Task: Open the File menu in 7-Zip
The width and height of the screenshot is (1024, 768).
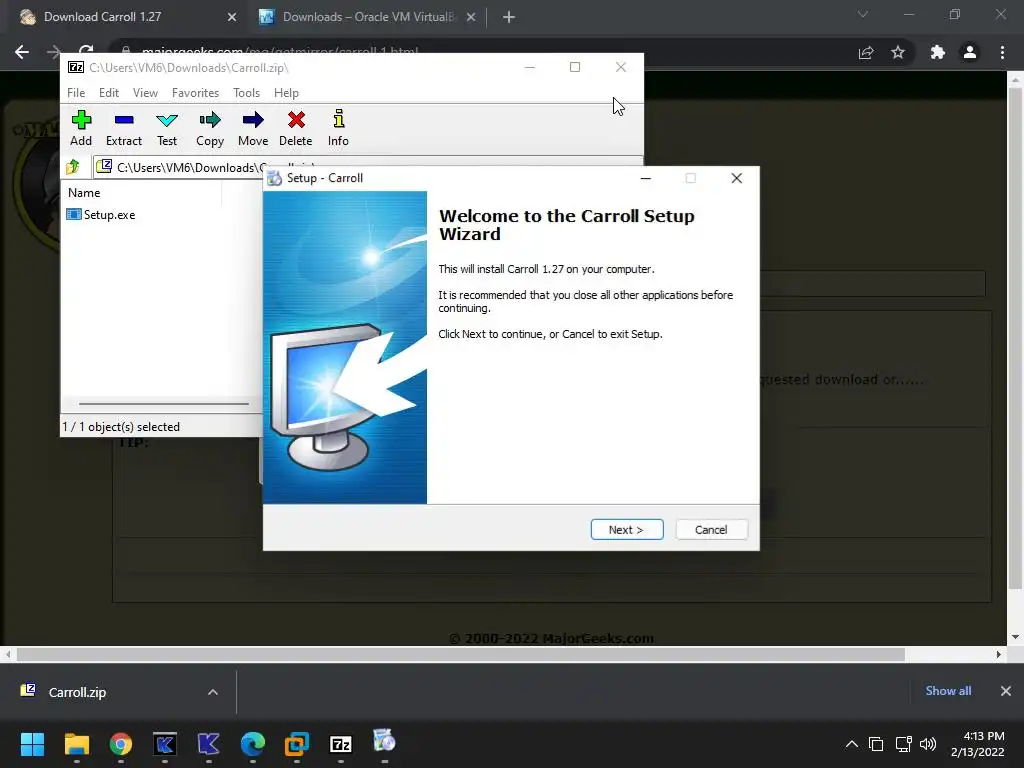Action: click(76, 93)
